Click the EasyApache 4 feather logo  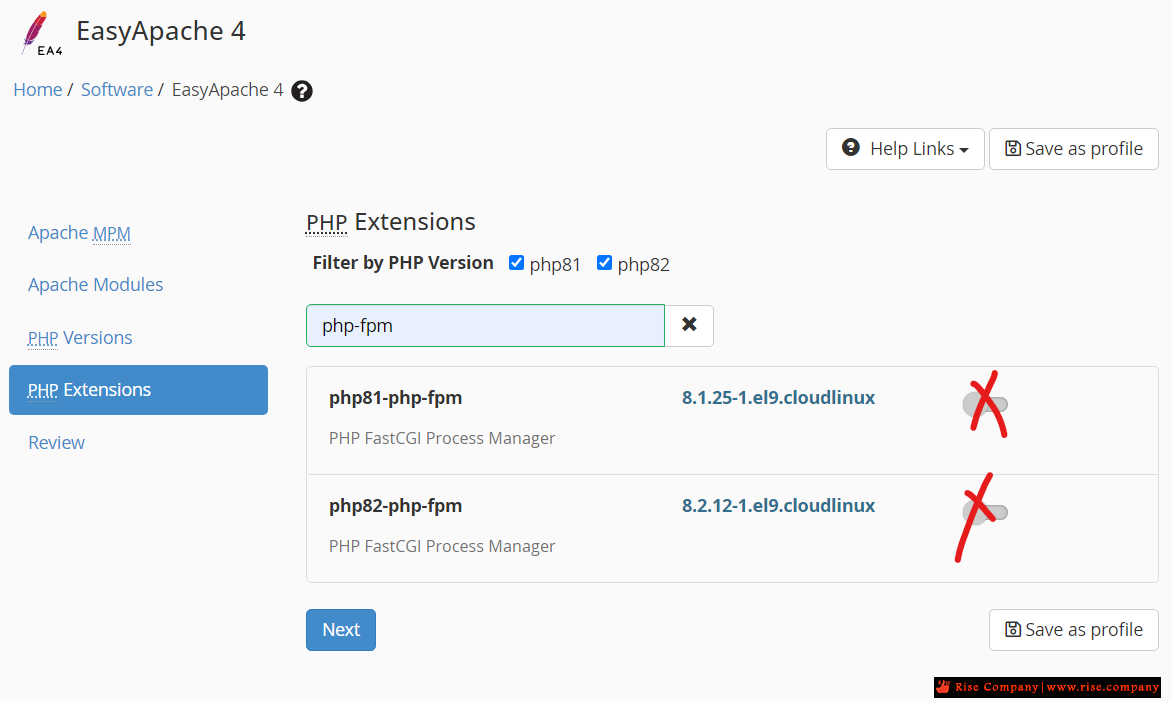coord(41,34)
